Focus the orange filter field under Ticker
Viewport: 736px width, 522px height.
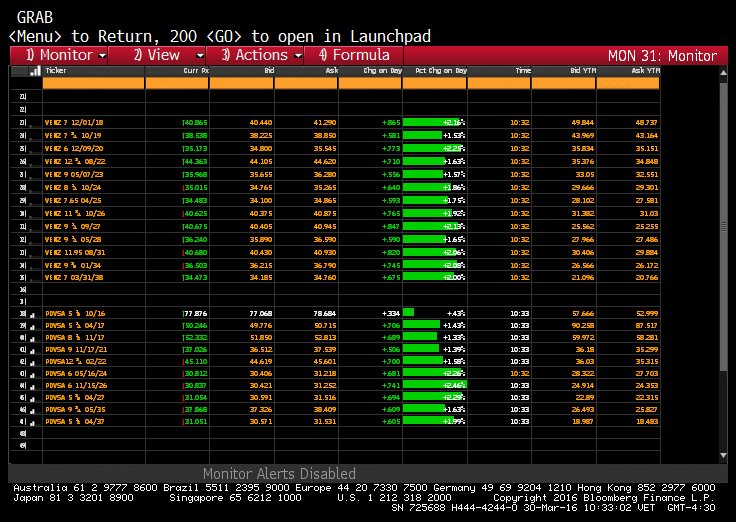[x=93, y=83]
